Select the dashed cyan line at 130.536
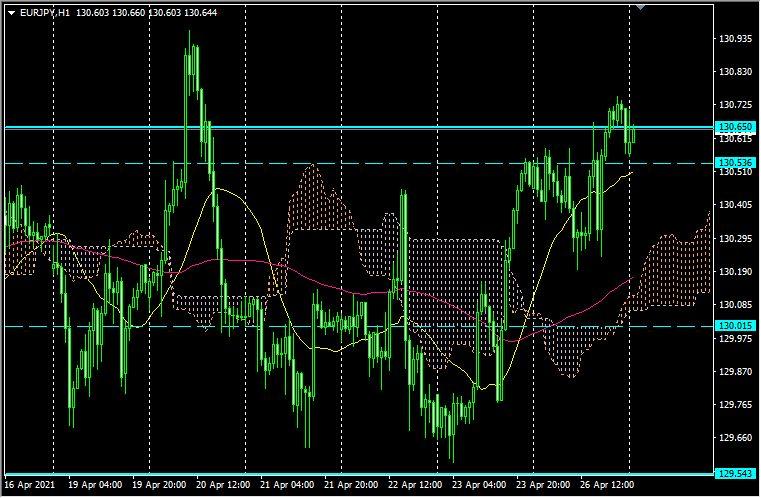The height and width of the screenshot is (498, 761). point(359,164)
